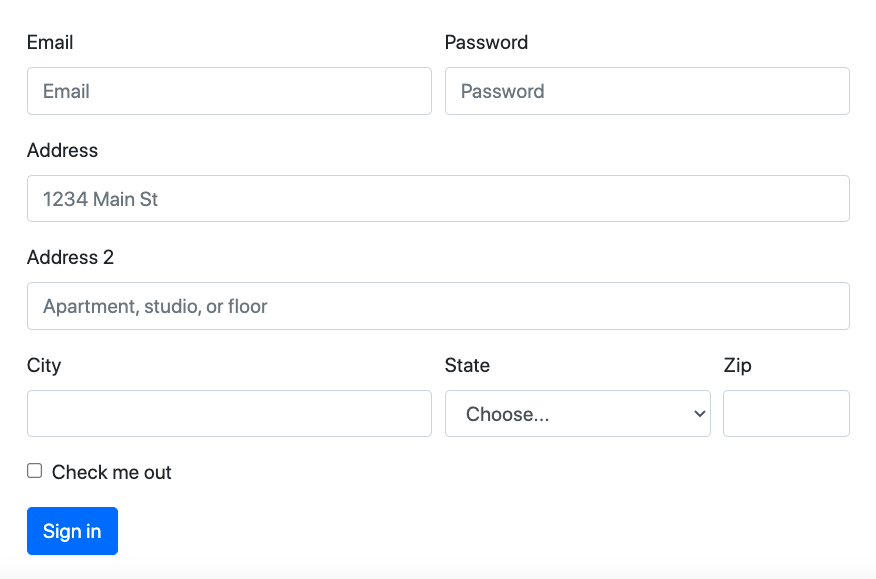Click inside the City input box
Viewport: 876px width, 579px height.
[229, 413]
